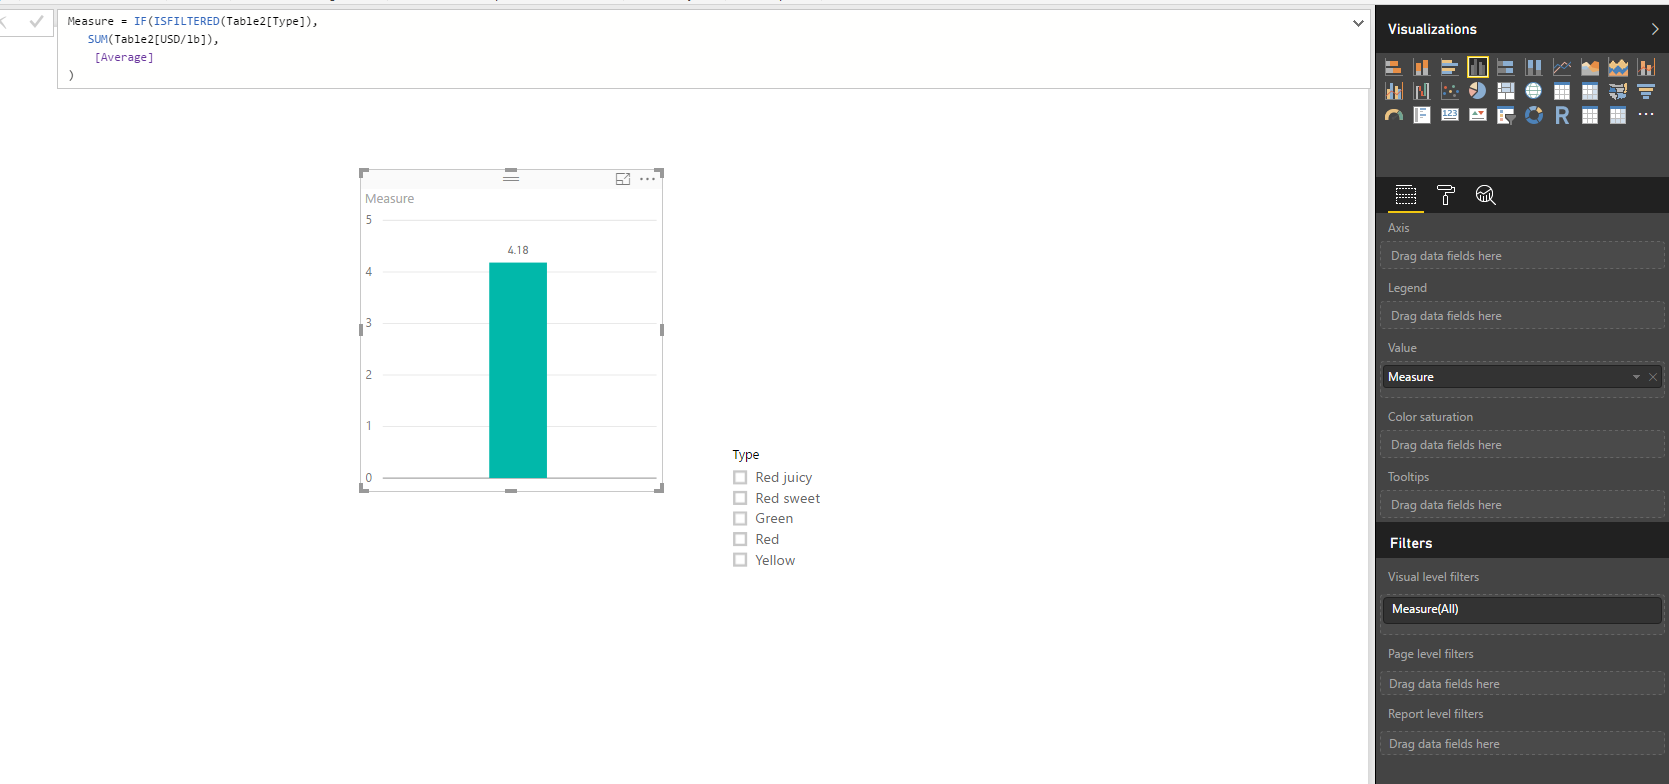Select the KPI visual icon
Image resolution: width=1669 pixels, height=784 pixels.
(1478, 115)
